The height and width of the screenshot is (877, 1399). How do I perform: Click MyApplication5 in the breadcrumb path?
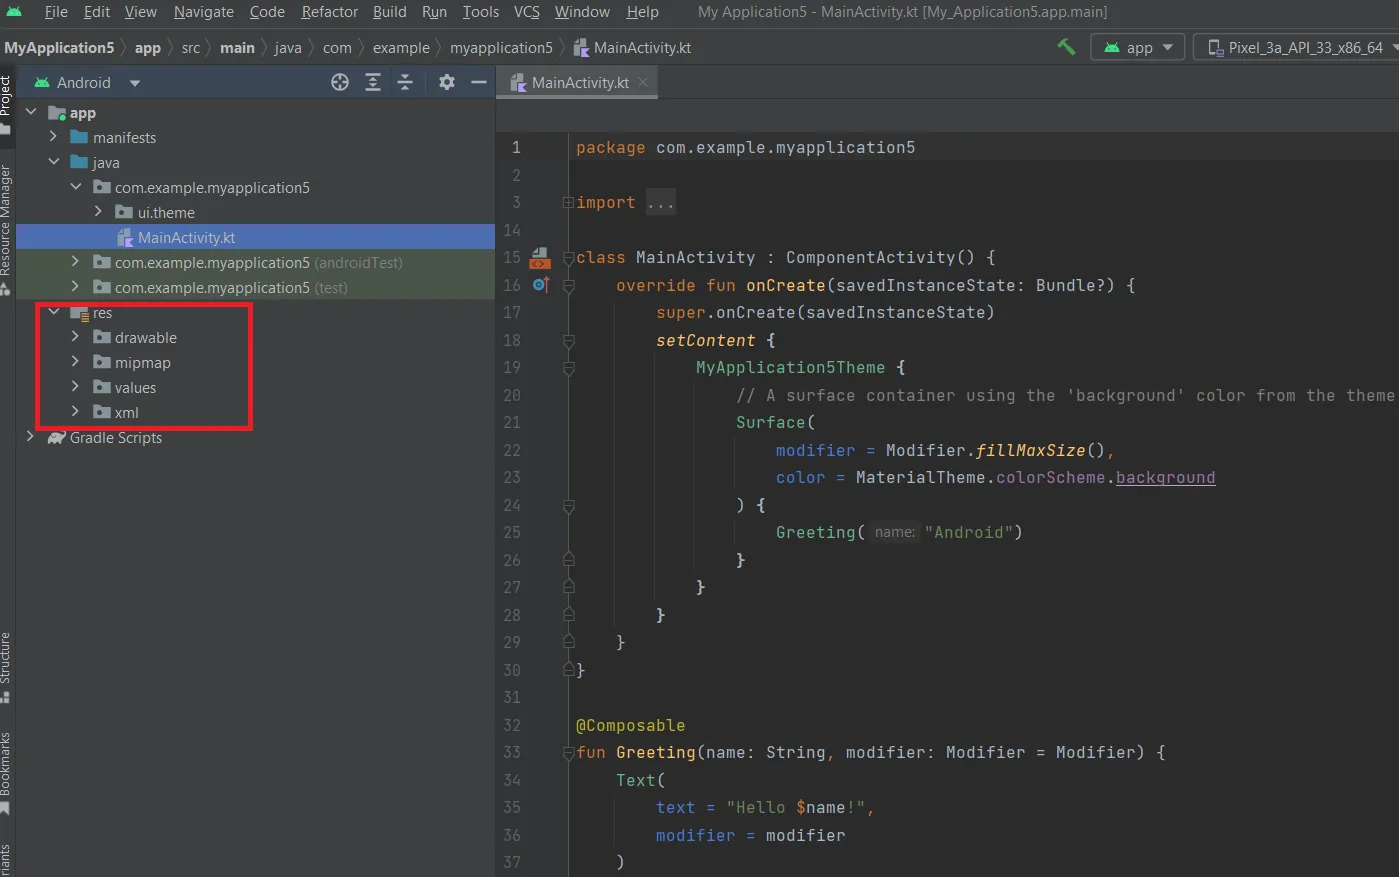(x=59, y=48)
